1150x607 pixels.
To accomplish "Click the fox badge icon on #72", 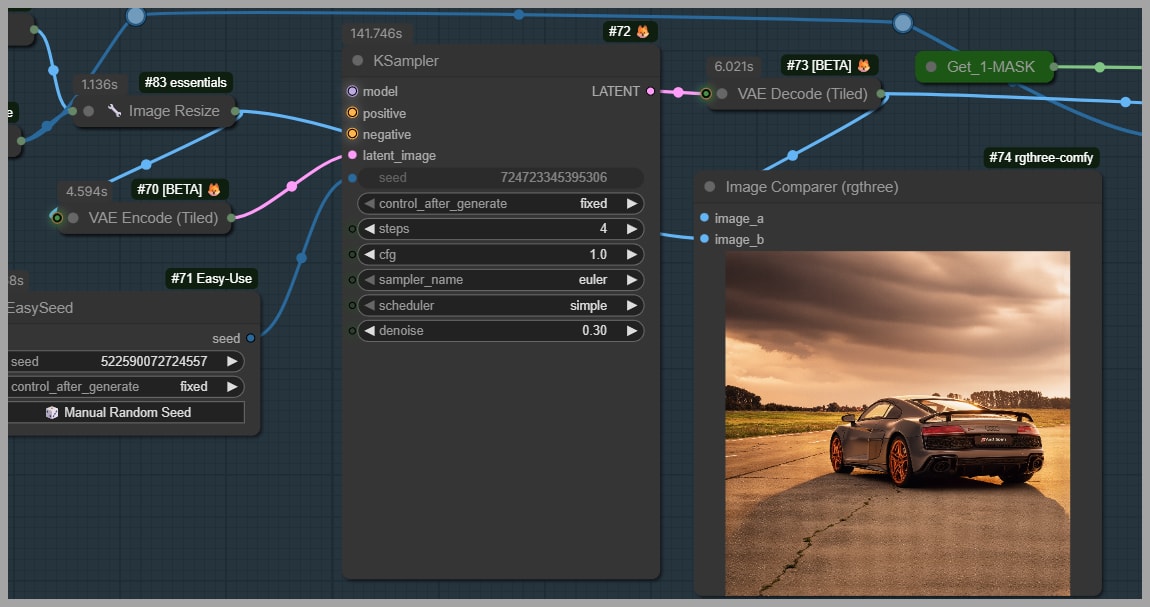I will click(x=642, y=32).
